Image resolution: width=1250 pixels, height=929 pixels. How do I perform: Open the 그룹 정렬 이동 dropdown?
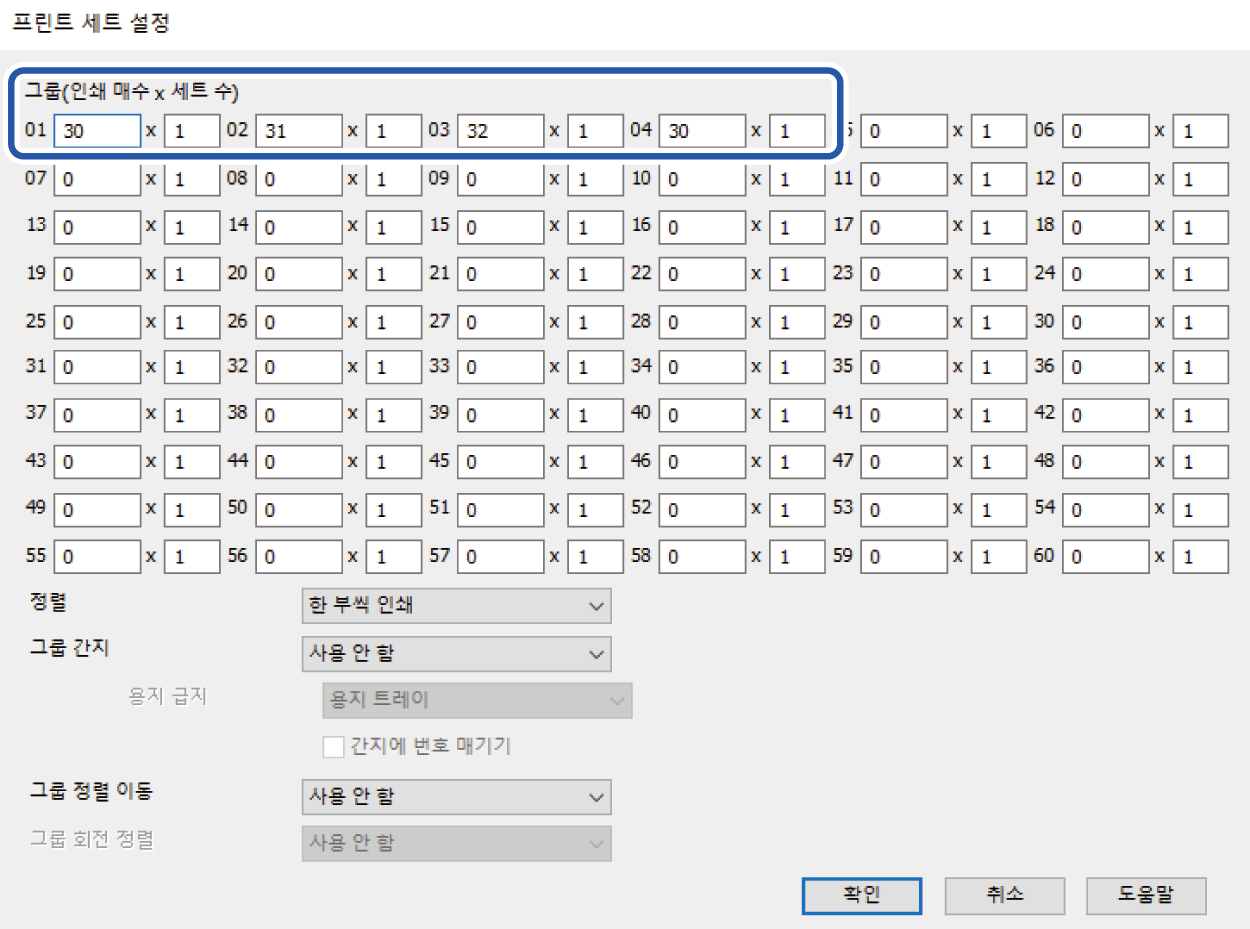pyautogui.click(x=456, y=797)
